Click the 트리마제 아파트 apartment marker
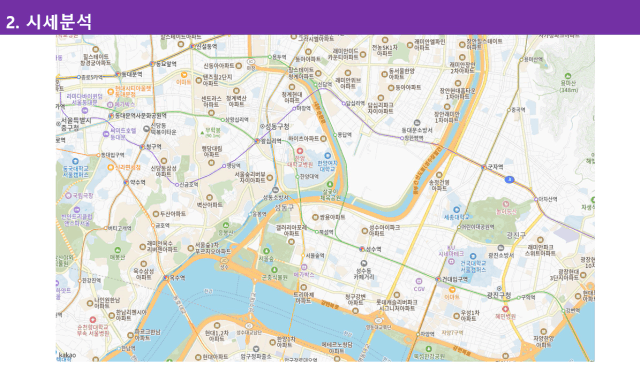640x367 pixels. 303,287
